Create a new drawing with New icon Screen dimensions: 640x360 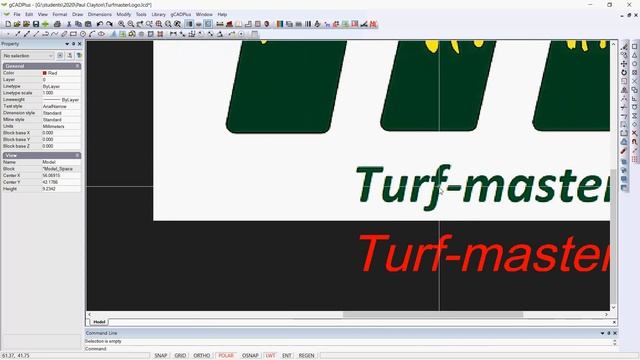(x=8, y=24)
